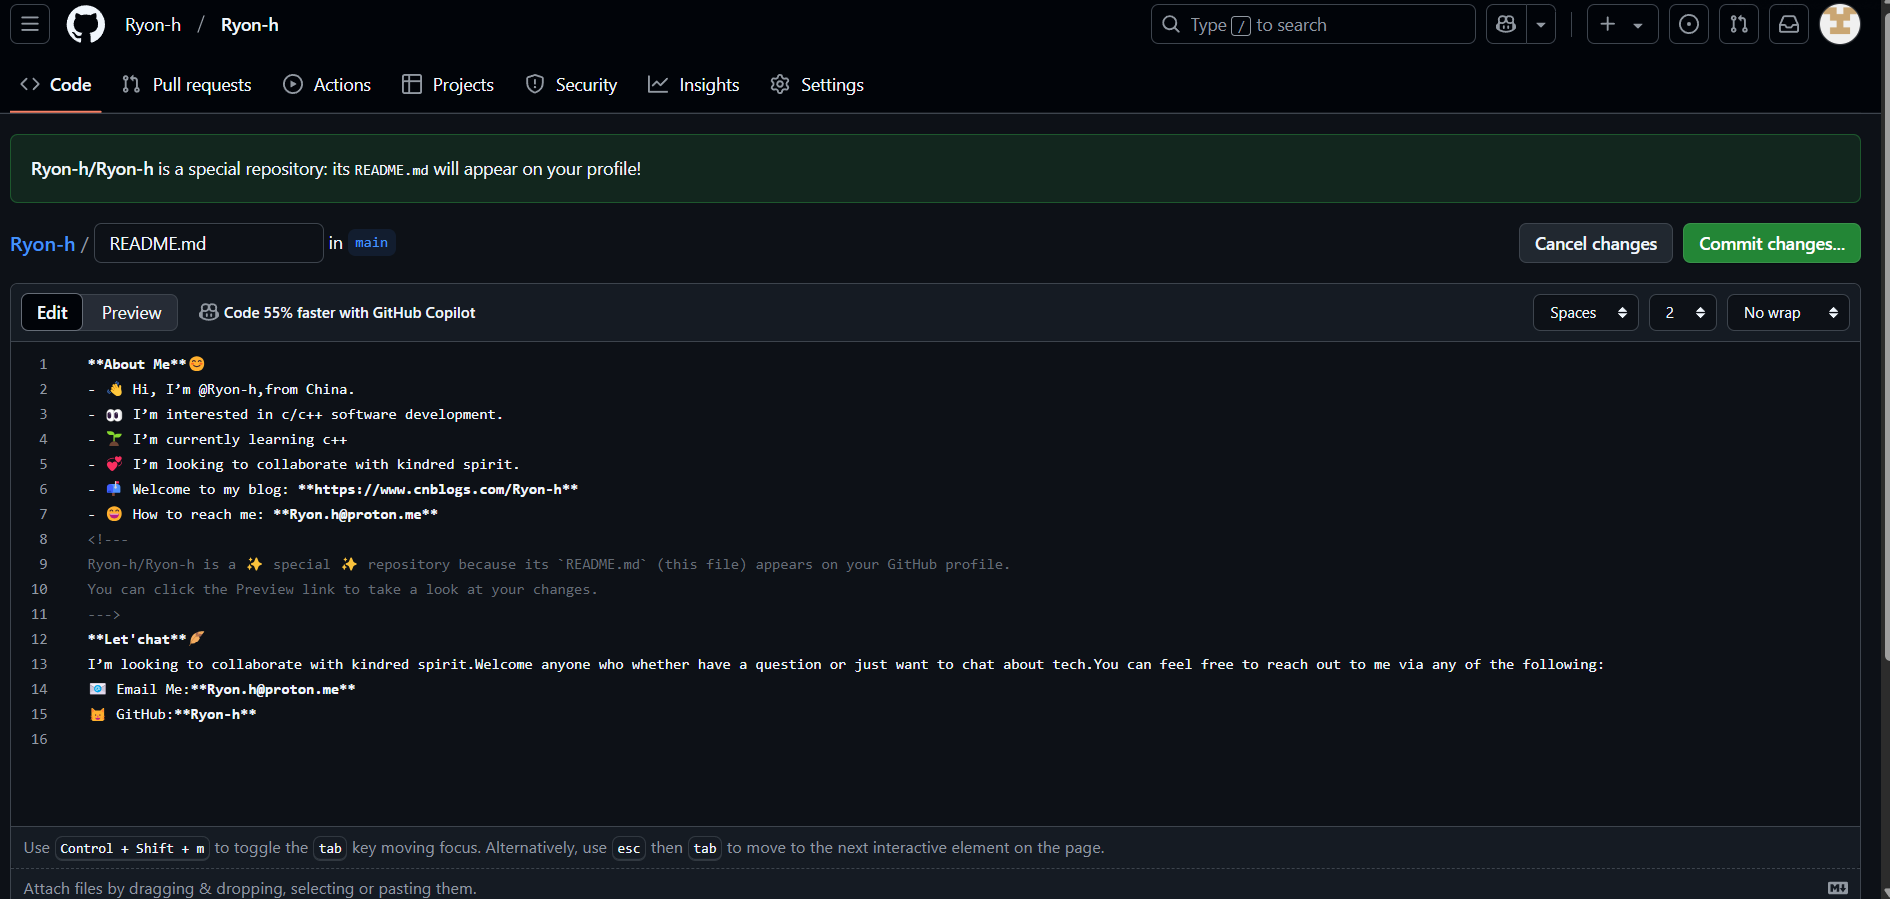This screenshot has width=1890, height=899.
Task: Open the Insights tab
Action: click(x=694, y=85)
